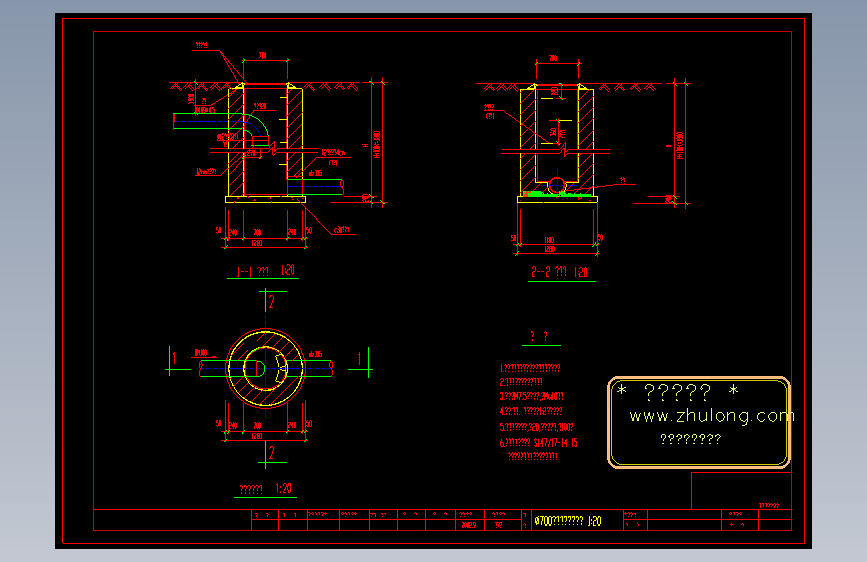Screen dimensions: 867x562
Task: Select the hatched circular well wall in plan view
Action: tap(265, 368)
